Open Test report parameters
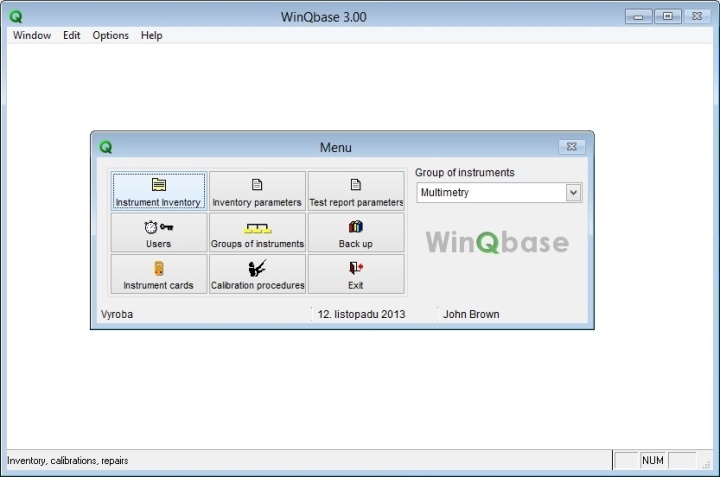Screen dimensions: 720x477 [356, 191]
